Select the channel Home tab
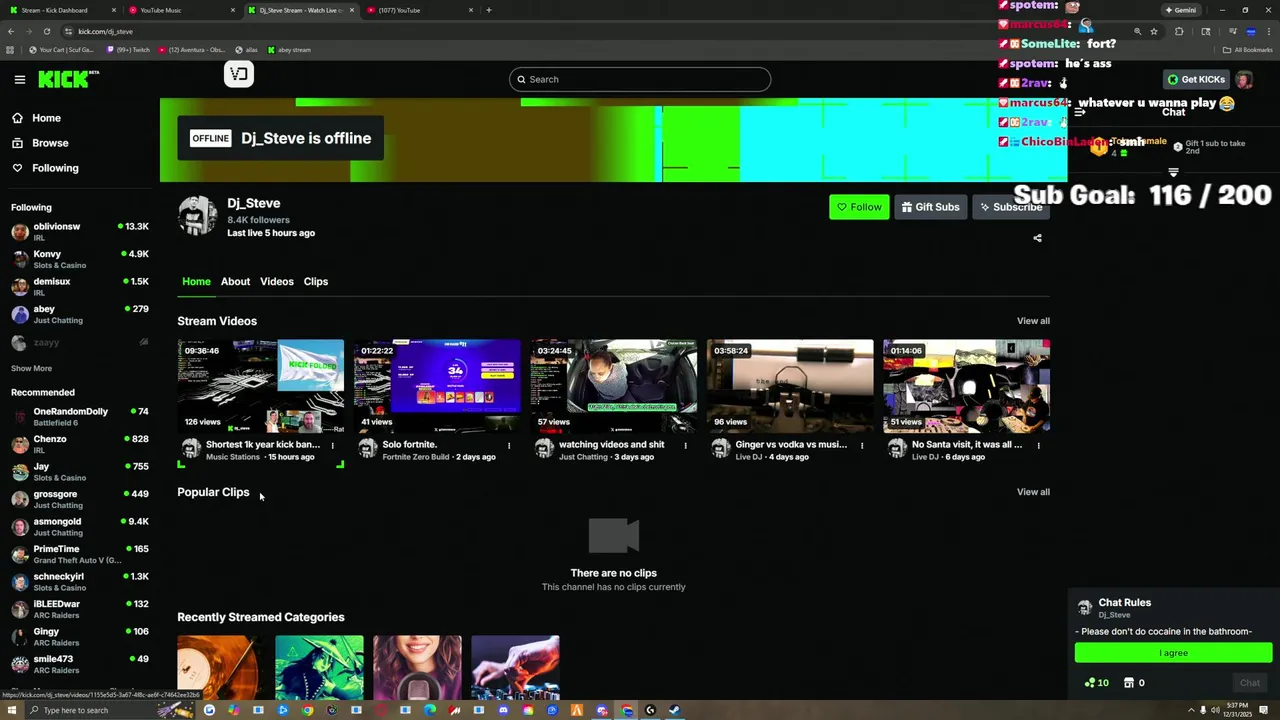 click(x=196, y=282)
